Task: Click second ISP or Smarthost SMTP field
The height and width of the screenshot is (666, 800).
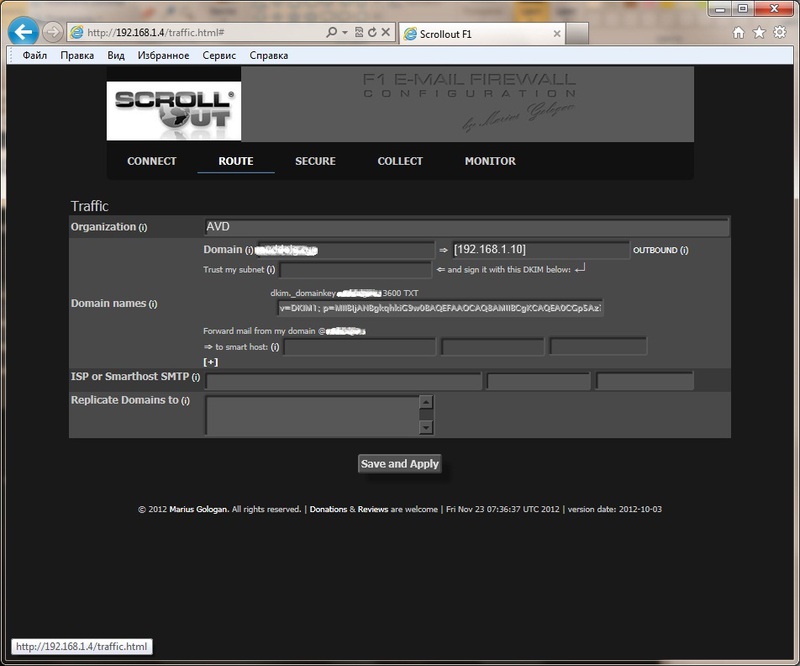Action: [538, 381]
